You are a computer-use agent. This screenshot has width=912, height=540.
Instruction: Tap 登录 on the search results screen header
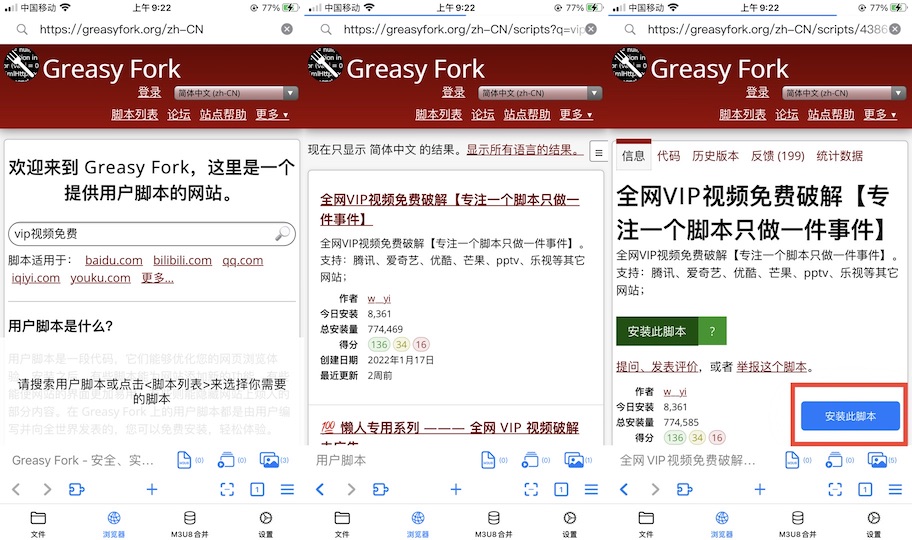tap(454, 93)
